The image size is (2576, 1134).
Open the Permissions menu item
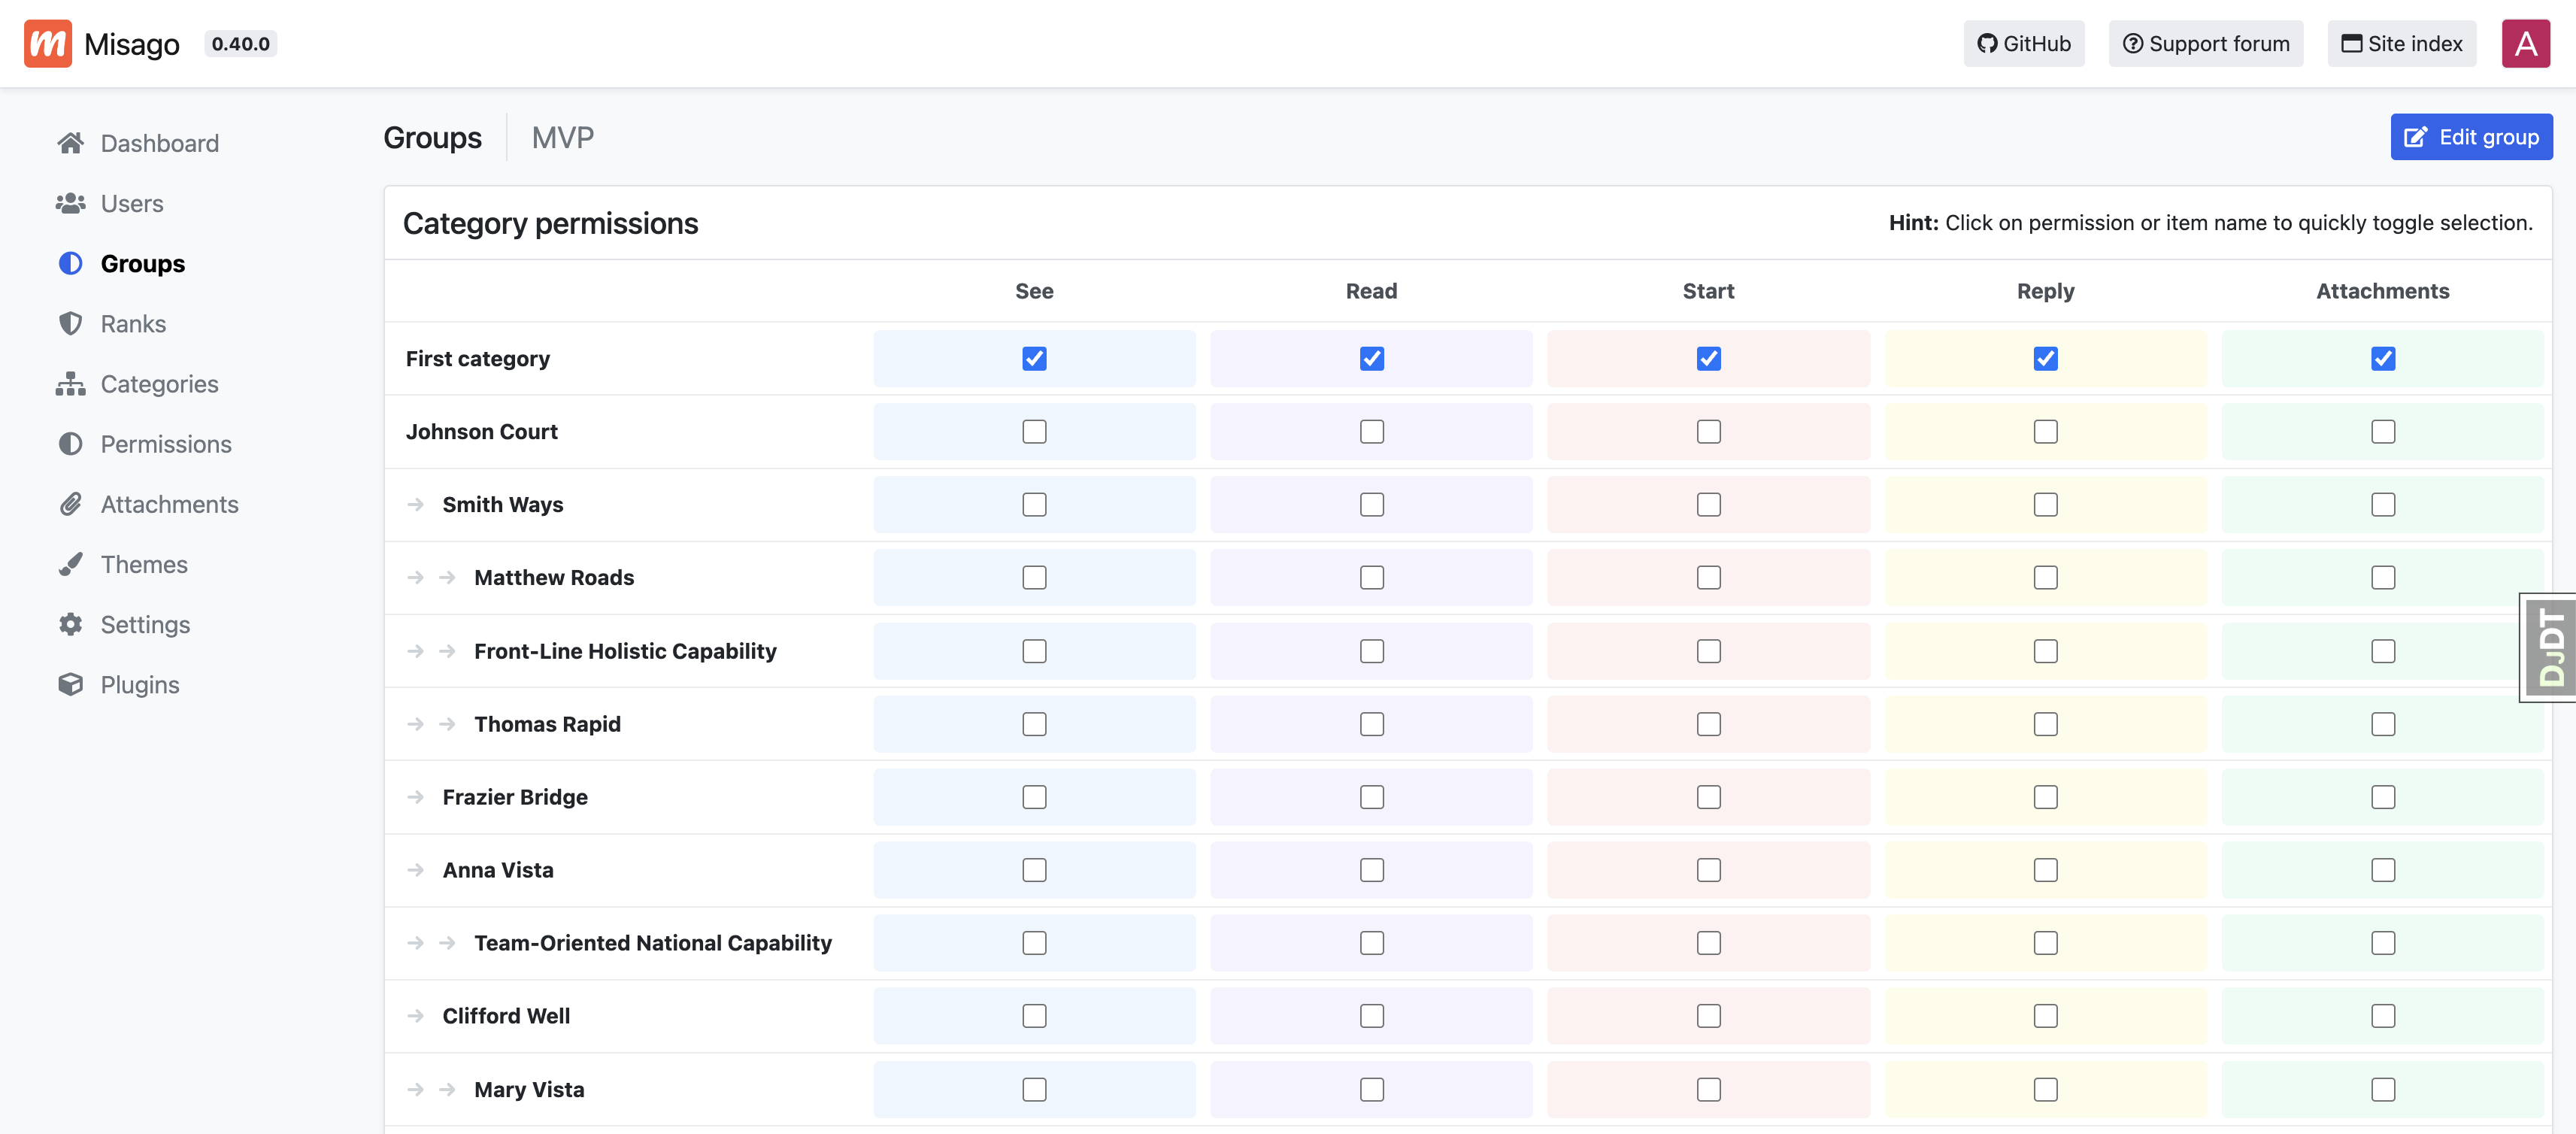166,444
